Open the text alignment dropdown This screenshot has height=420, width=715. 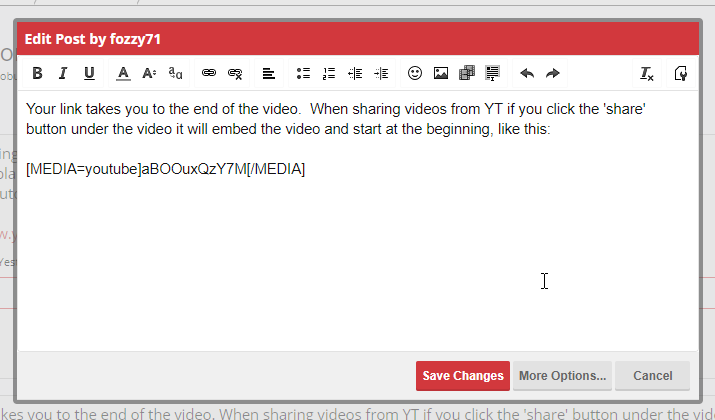coord(269,73)
